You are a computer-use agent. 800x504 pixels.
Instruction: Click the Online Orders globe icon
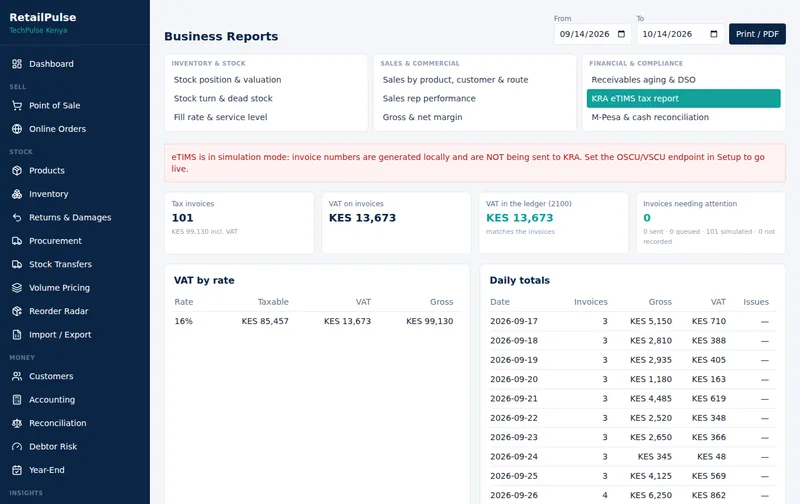(x=17, y=129)
